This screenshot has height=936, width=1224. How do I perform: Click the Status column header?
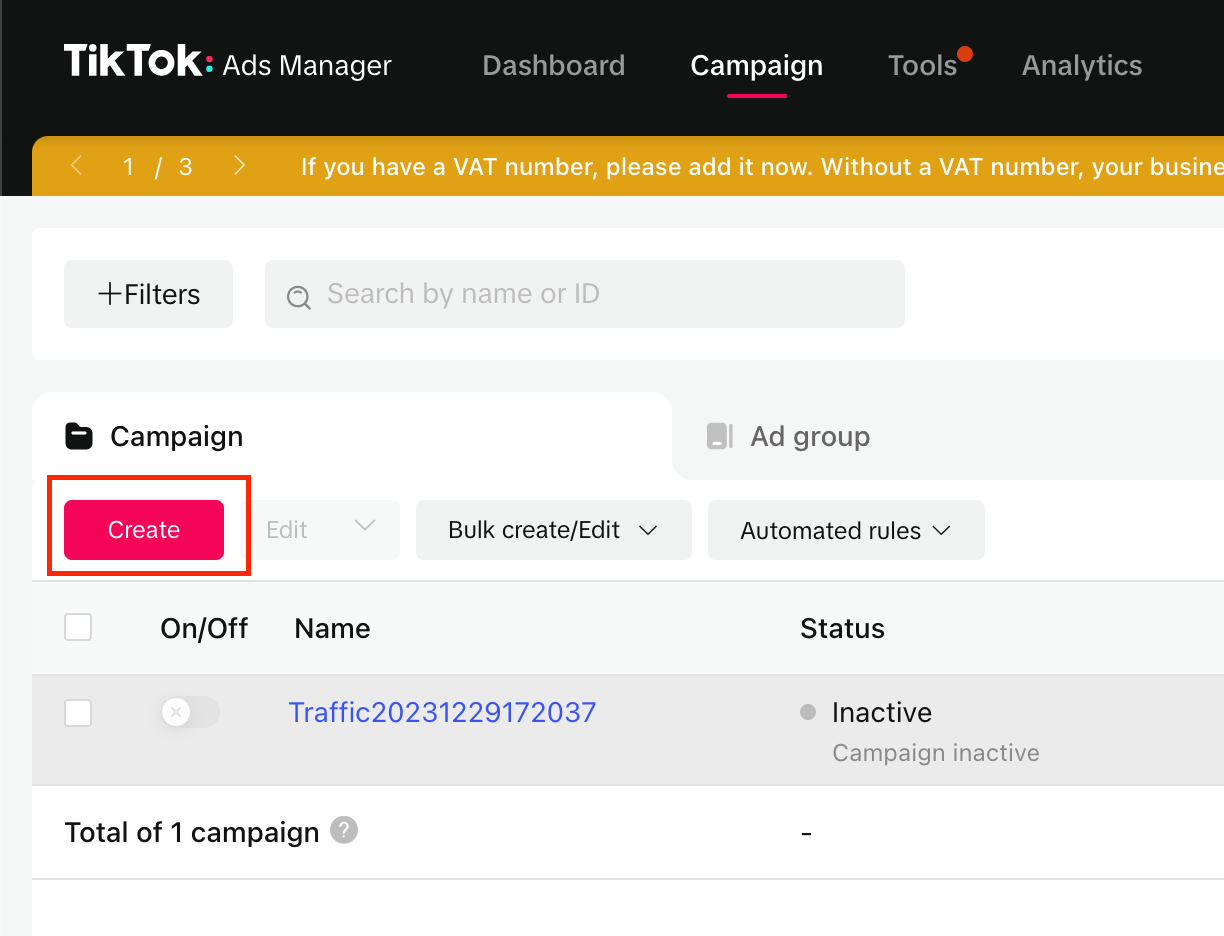[842, 628]
